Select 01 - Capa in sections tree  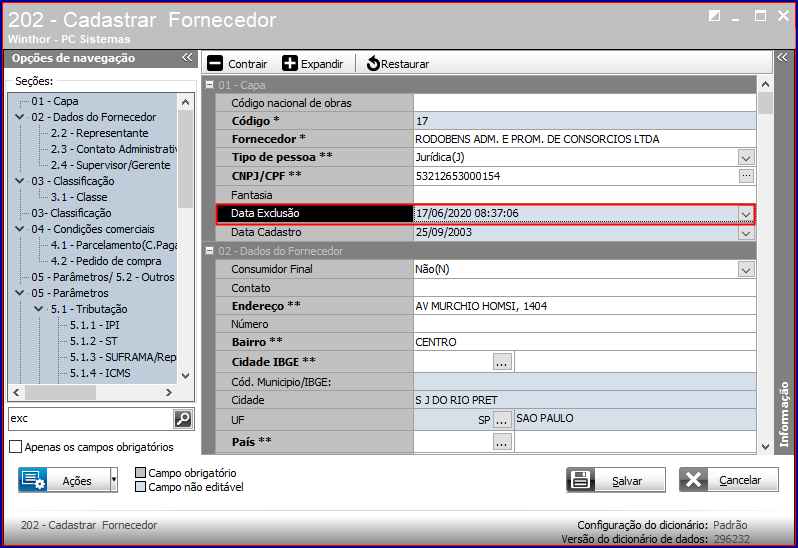pyautogui.click(x=55, y=101)
